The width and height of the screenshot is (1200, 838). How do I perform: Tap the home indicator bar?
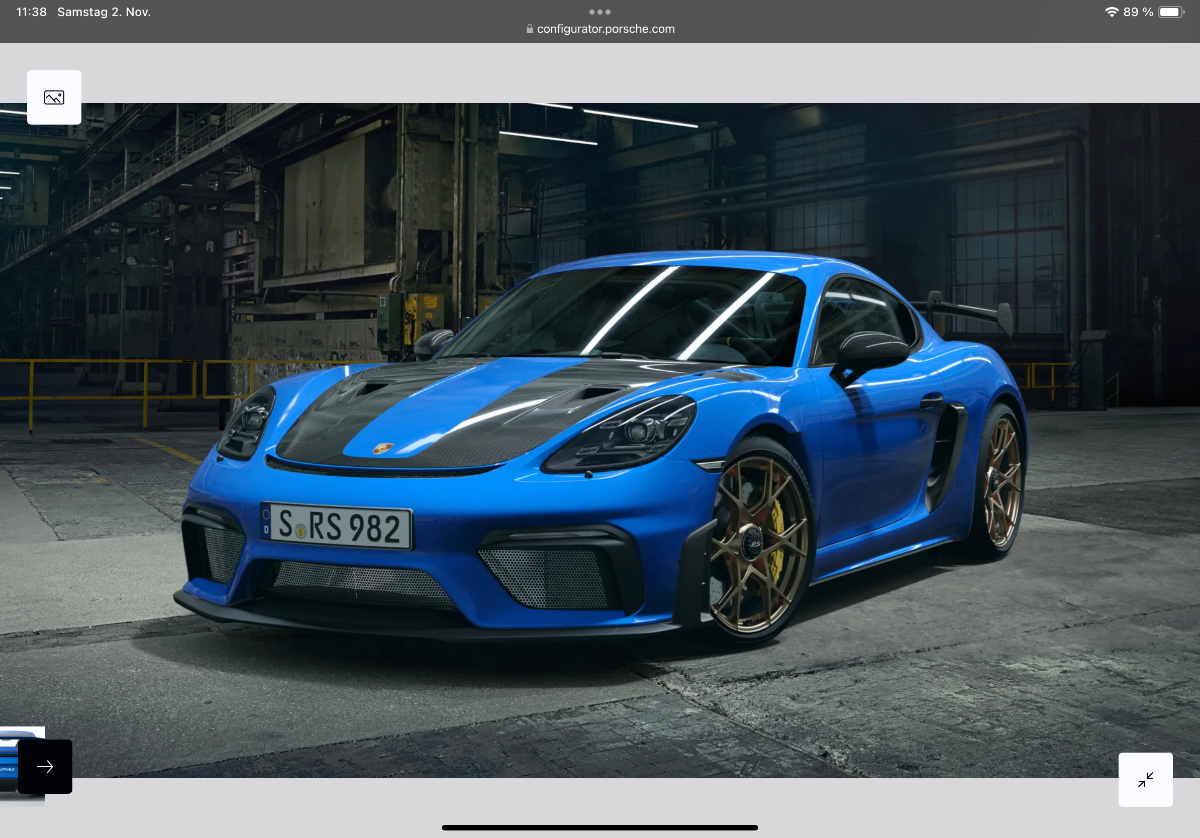(x=600, y=827)
